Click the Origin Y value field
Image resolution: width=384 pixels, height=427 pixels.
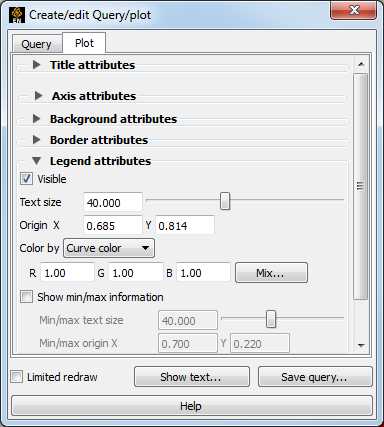185,225
